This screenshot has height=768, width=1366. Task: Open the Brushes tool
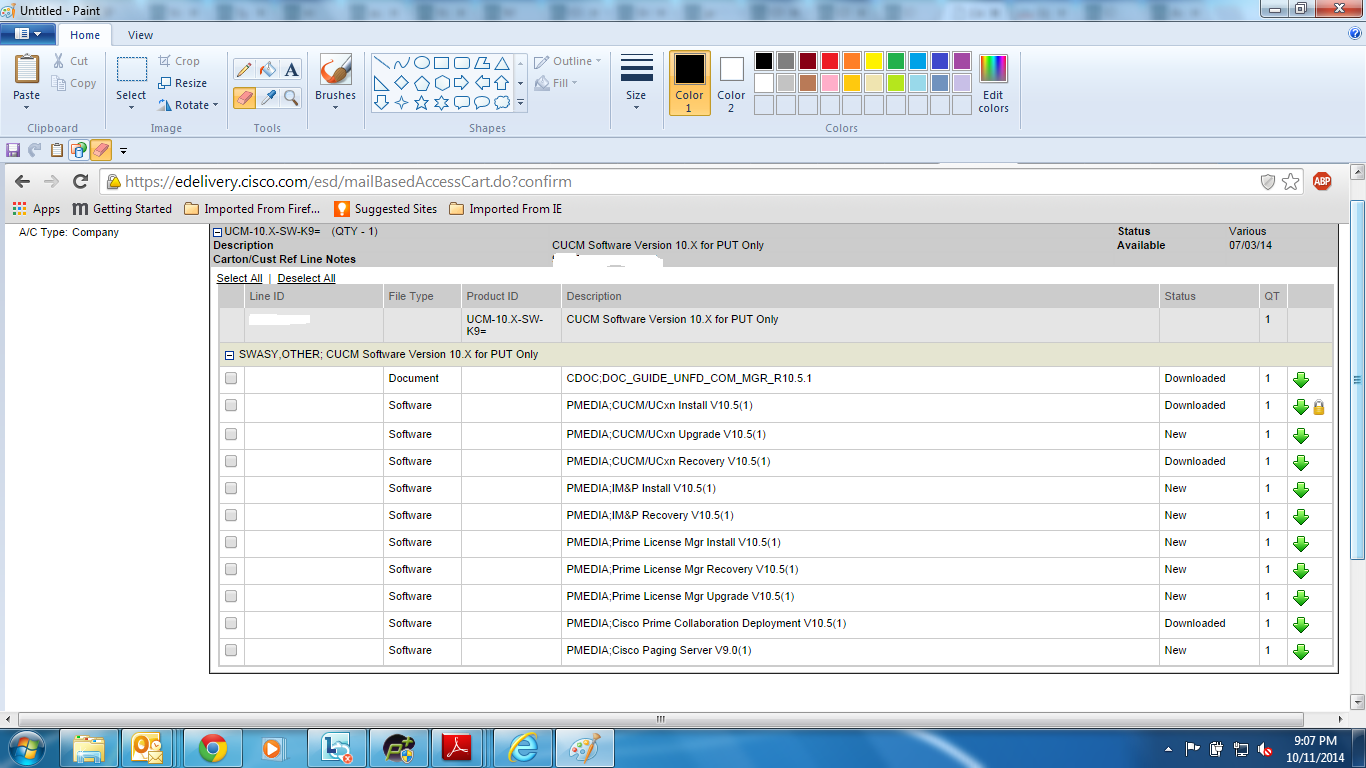(x=335, y=82)
